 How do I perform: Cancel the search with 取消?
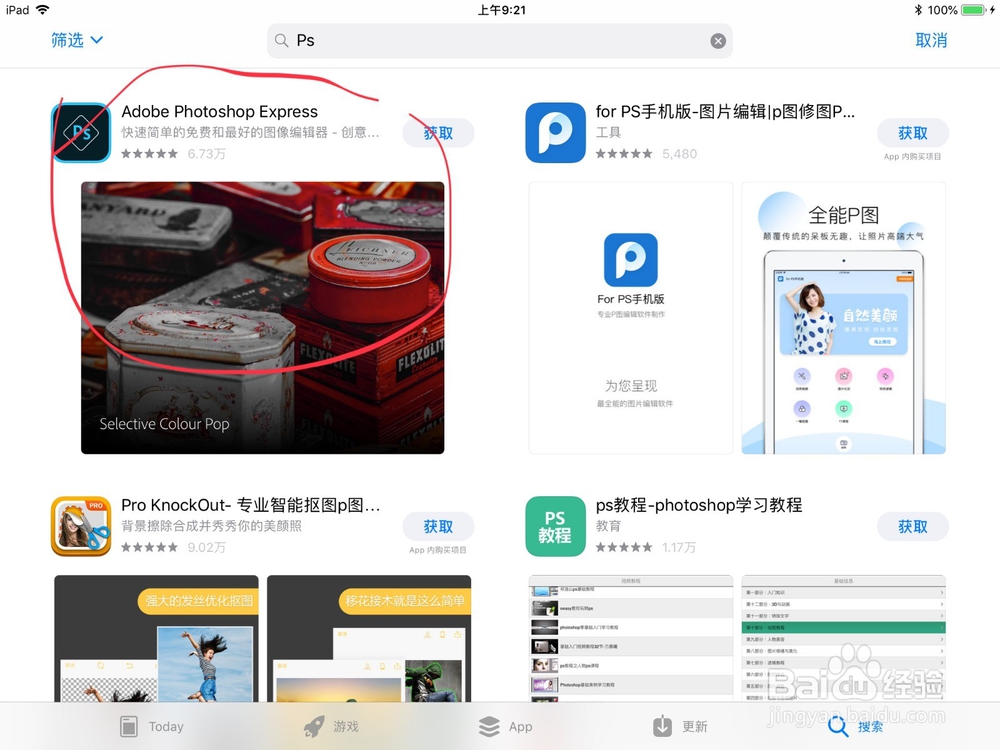pyautogui.click(x=931, y=40)
